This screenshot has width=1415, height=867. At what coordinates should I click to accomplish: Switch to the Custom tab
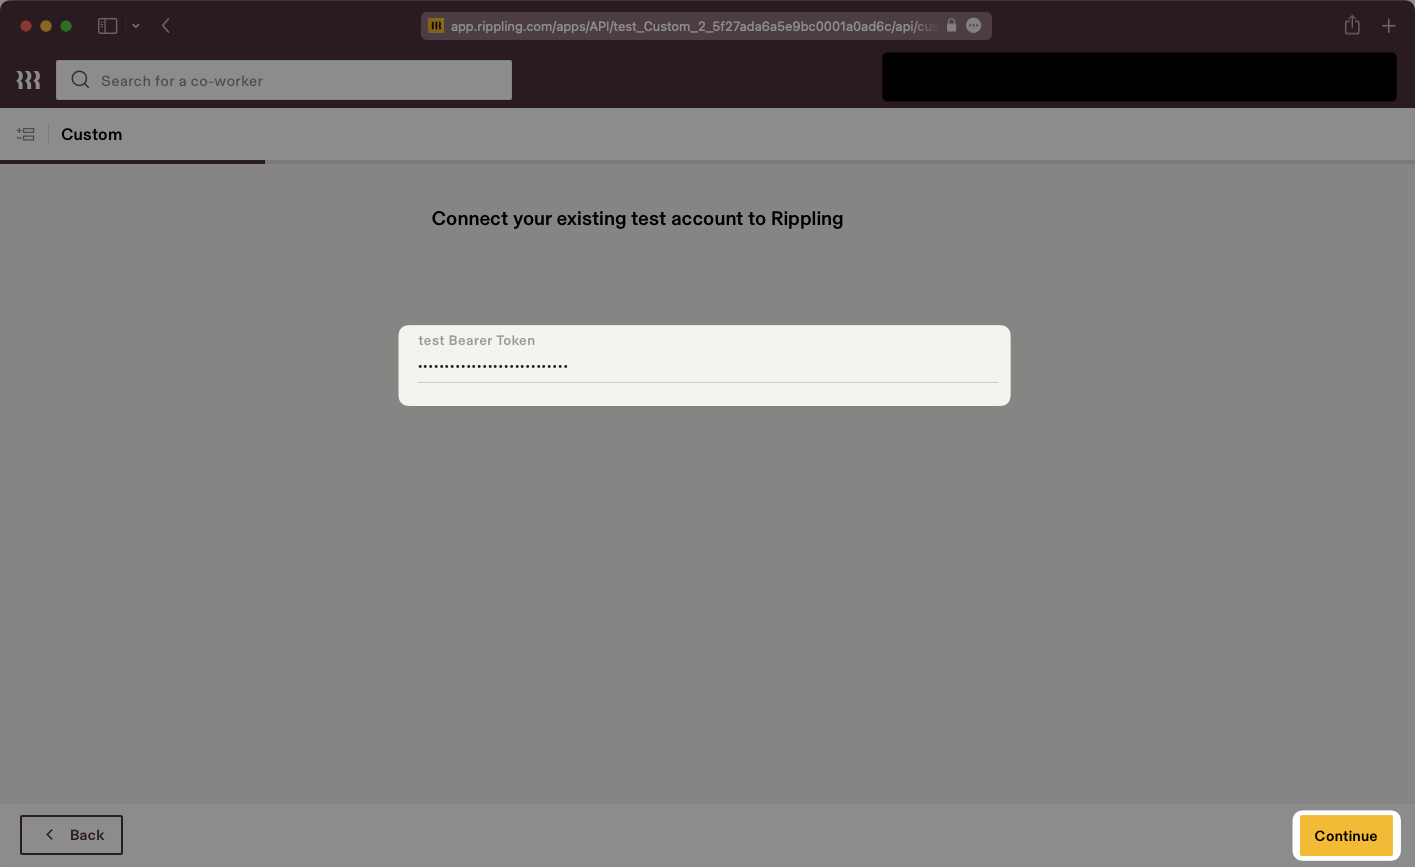[x=91, y=134]
